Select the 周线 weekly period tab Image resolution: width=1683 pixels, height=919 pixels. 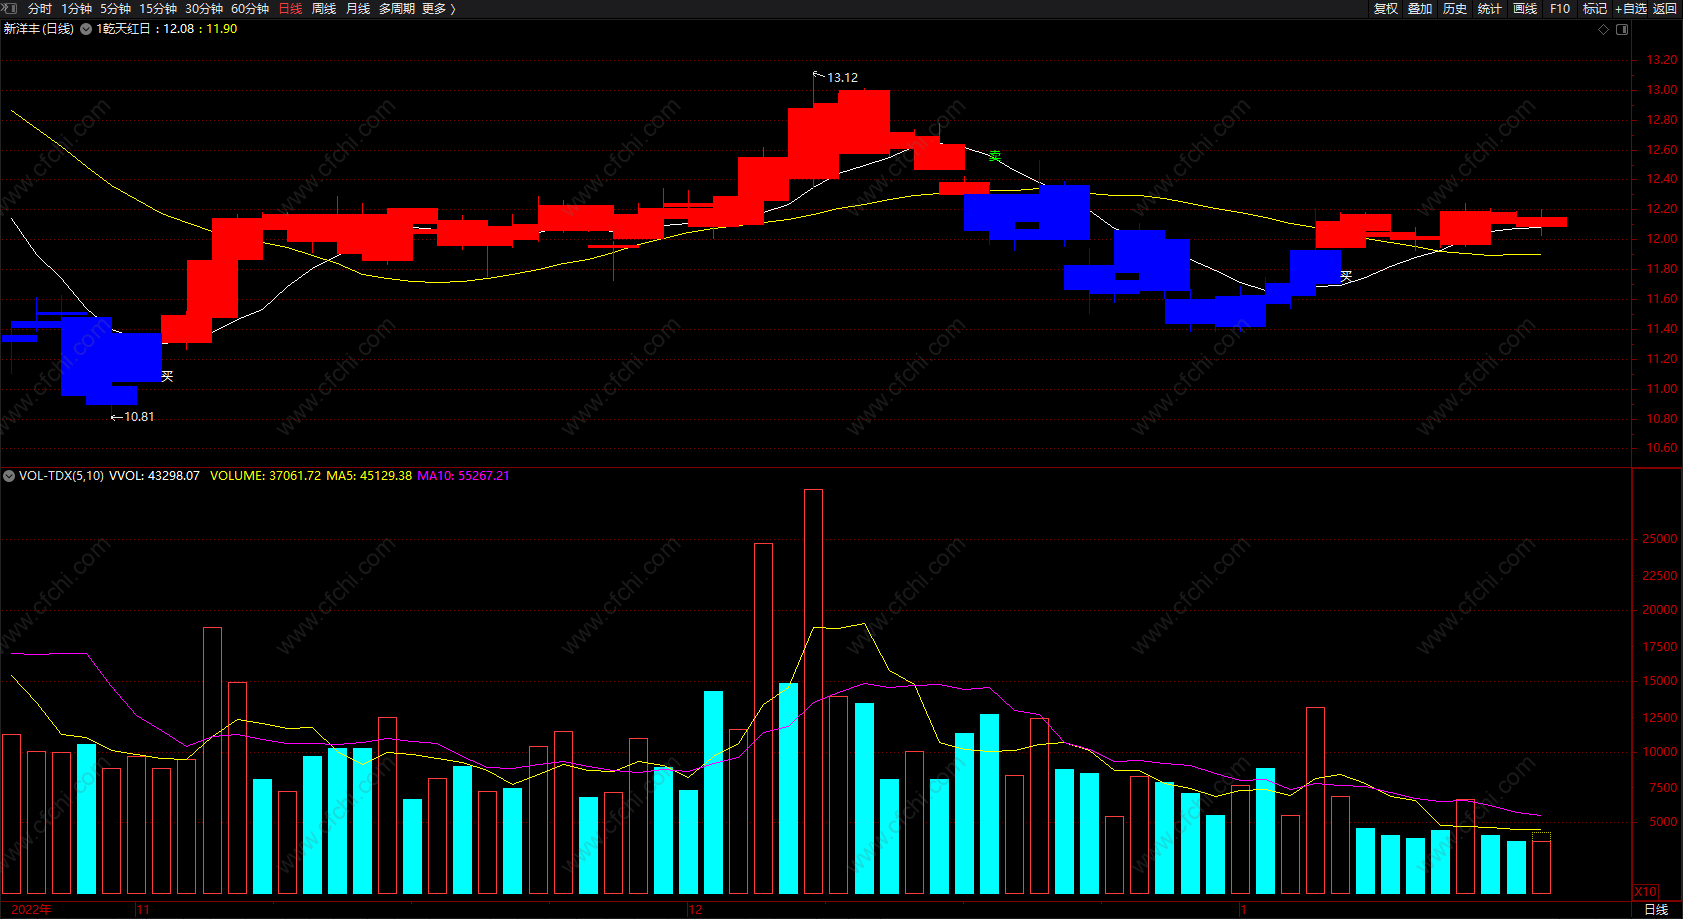click(324, 9)
